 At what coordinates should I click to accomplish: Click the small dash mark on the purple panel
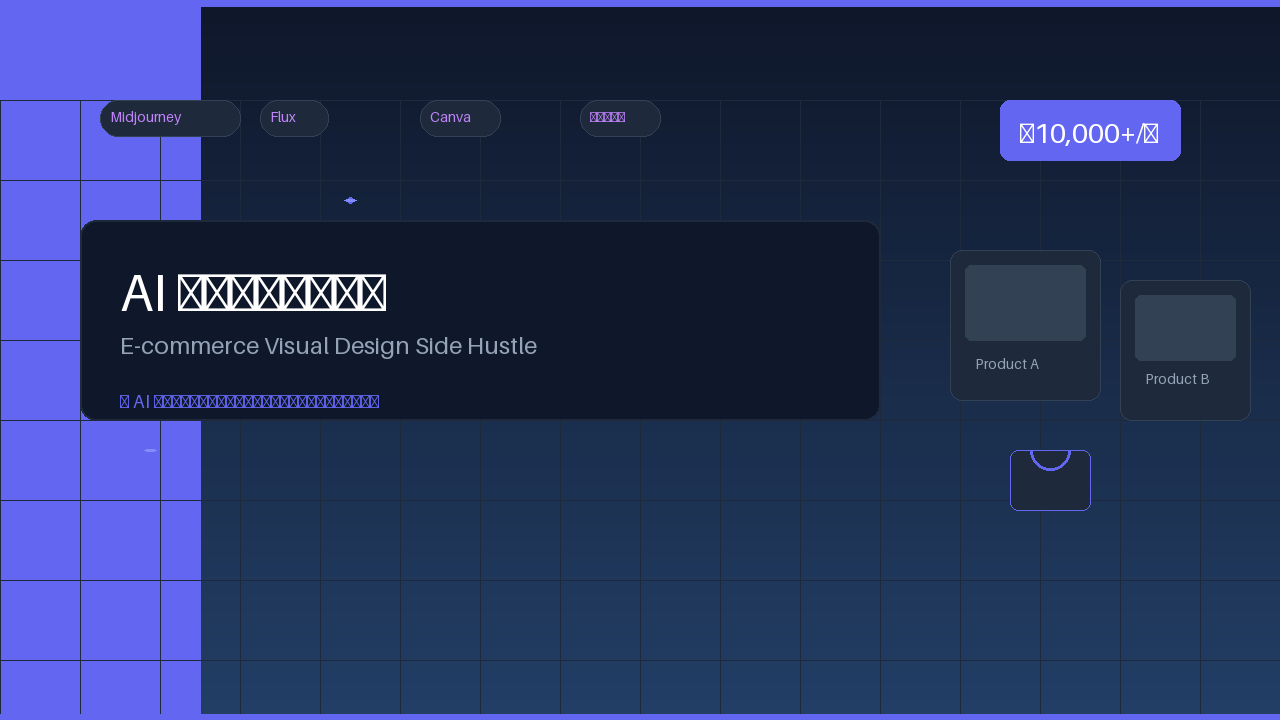pos(150,450)
